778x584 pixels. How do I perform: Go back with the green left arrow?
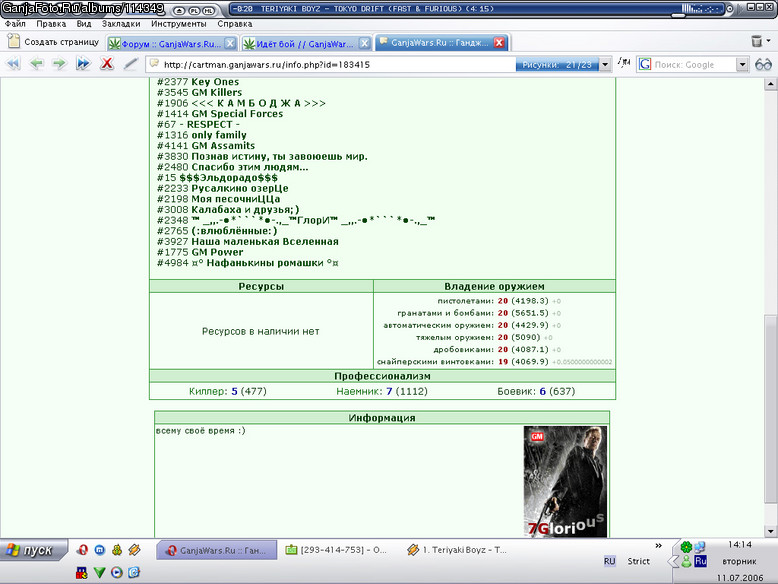coord(36,64)
